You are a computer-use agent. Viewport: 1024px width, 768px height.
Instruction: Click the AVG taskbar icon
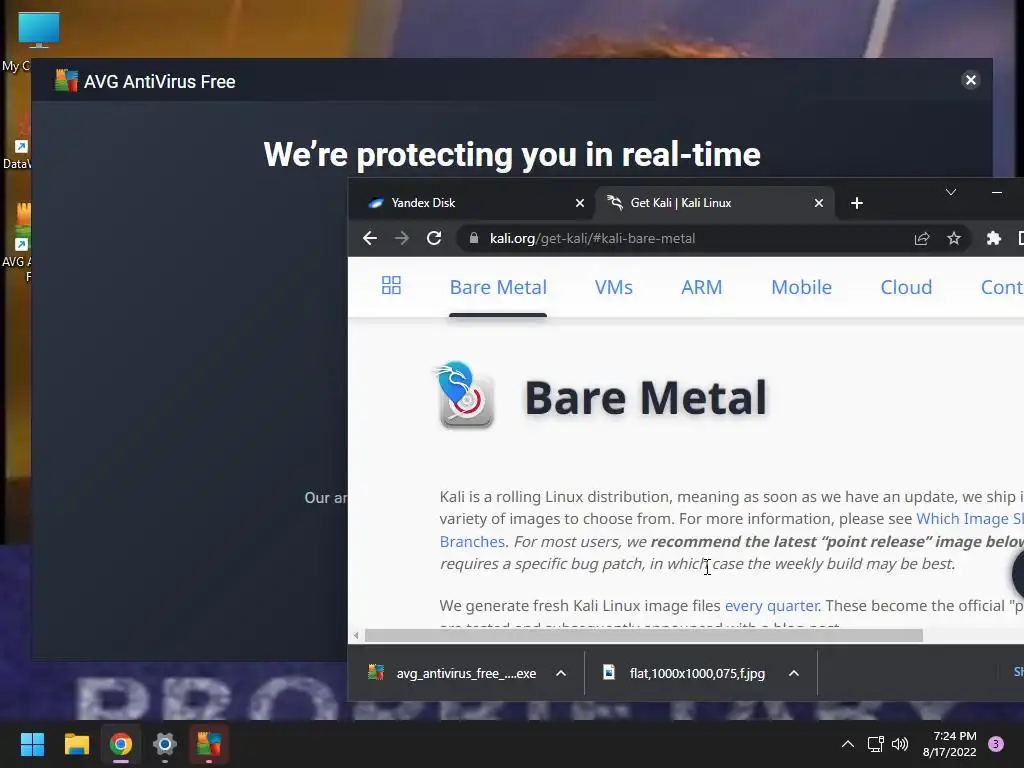(209, 744)
